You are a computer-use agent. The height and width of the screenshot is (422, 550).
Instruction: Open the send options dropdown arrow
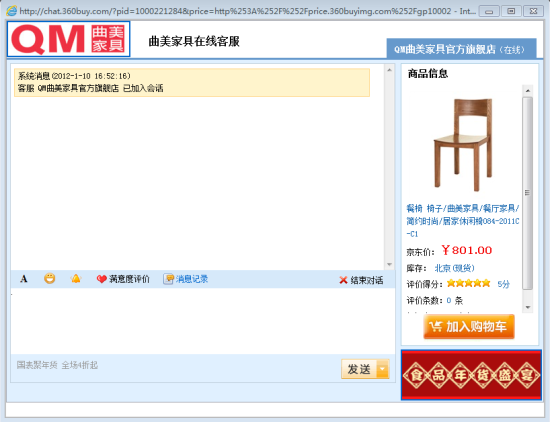pyautogui.click(x=383, y=369)
